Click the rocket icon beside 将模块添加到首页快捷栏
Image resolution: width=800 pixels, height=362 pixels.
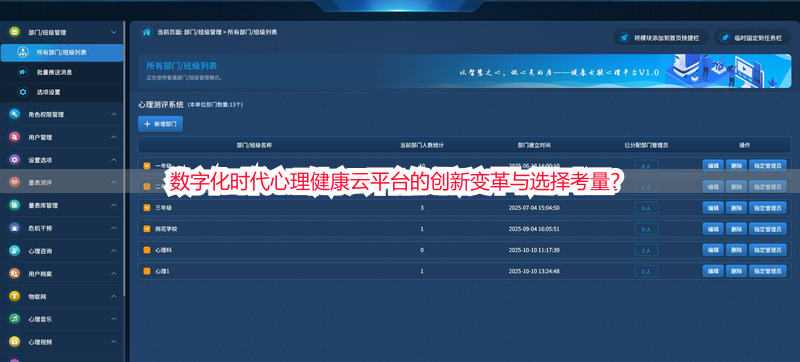(623, 38)
